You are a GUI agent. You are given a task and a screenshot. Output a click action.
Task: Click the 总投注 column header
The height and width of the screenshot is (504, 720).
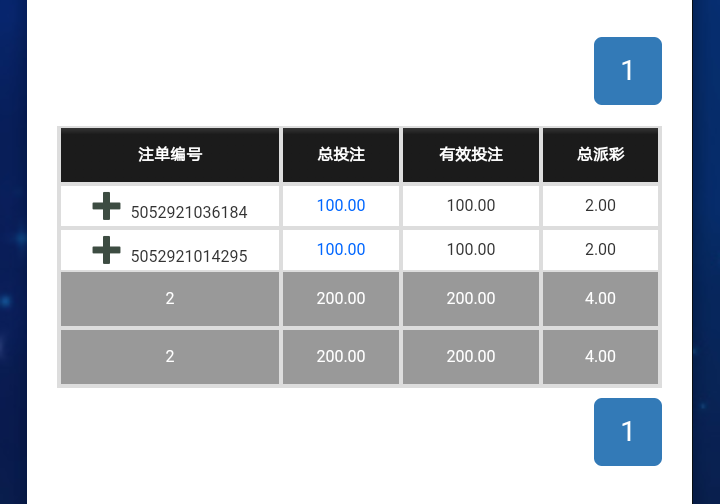click(x=341, y=155)
